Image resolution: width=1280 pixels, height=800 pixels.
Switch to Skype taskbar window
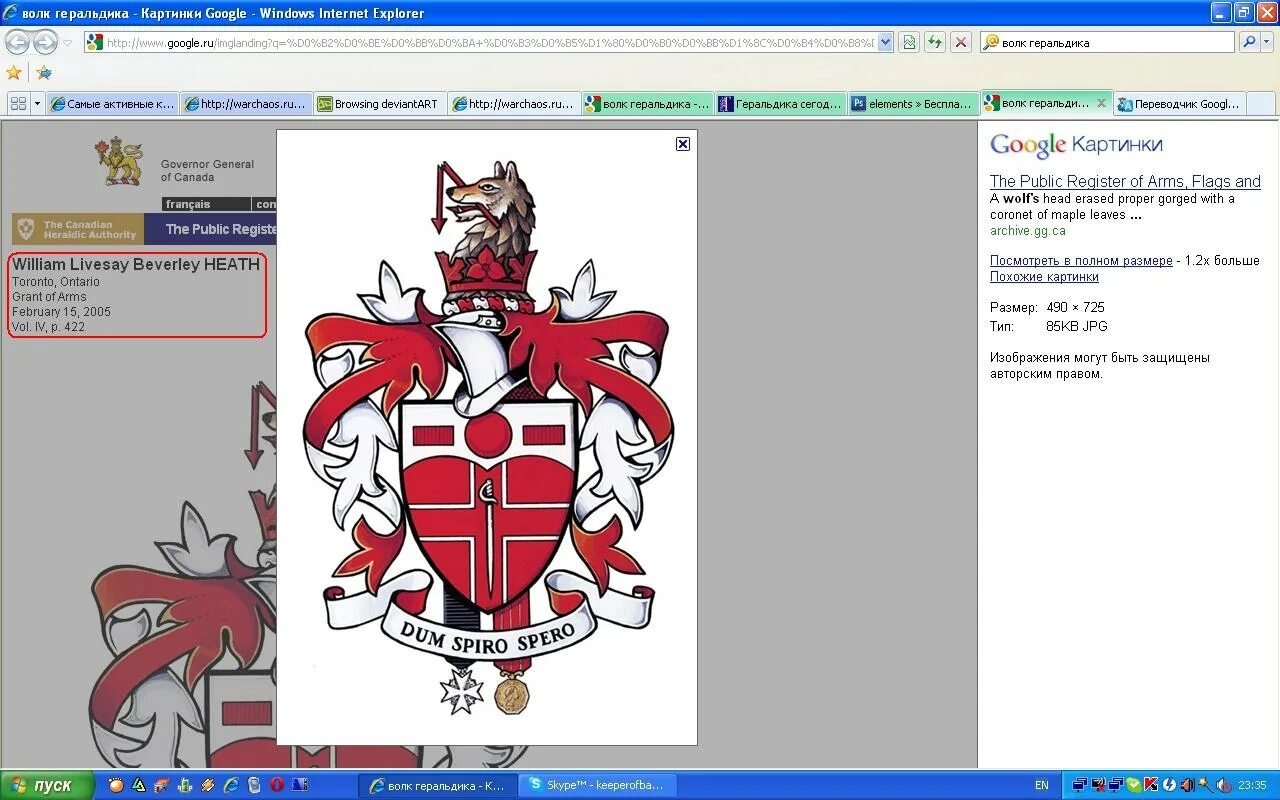point(600,785)
